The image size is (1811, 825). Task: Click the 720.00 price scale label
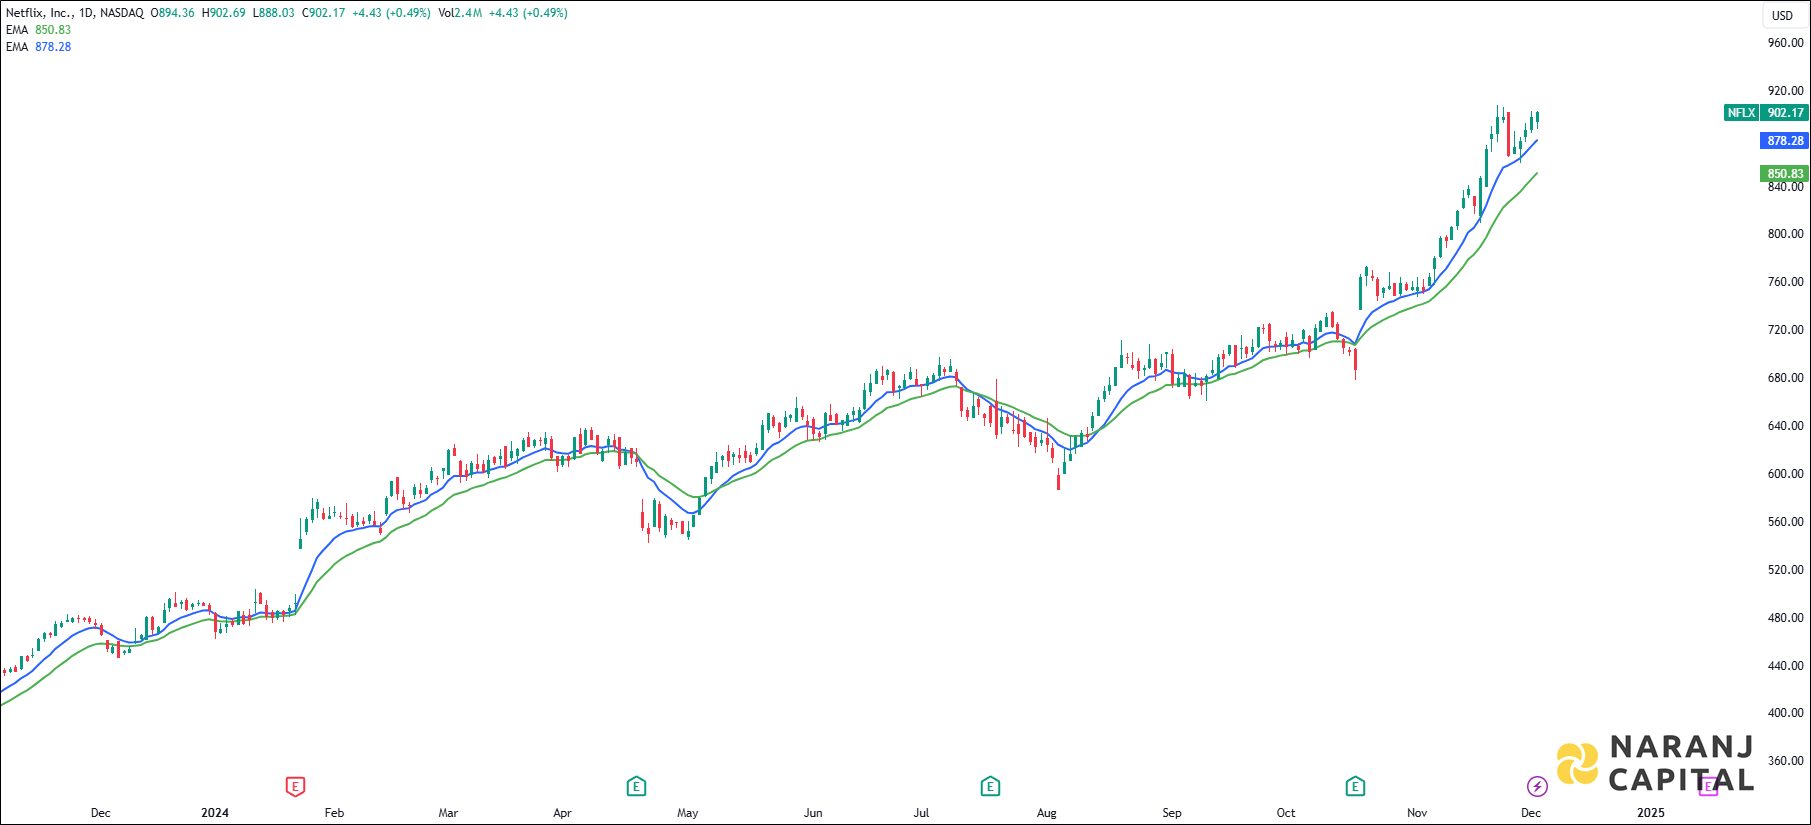click(1785, 330)
